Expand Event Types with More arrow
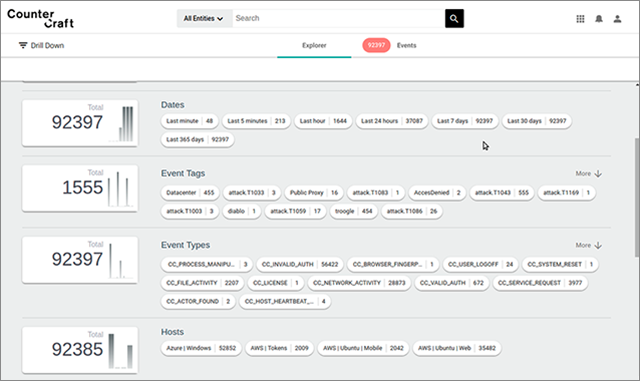 pos(589,245)
